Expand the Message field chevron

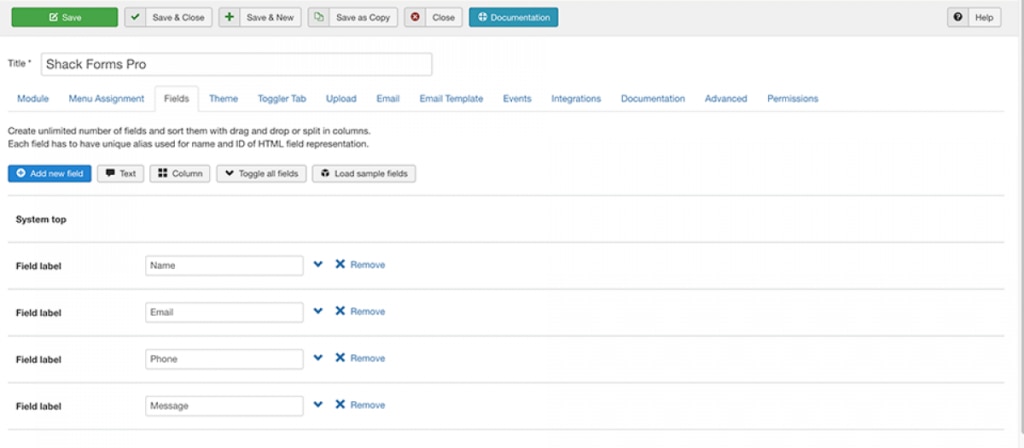tap(318, 404)
